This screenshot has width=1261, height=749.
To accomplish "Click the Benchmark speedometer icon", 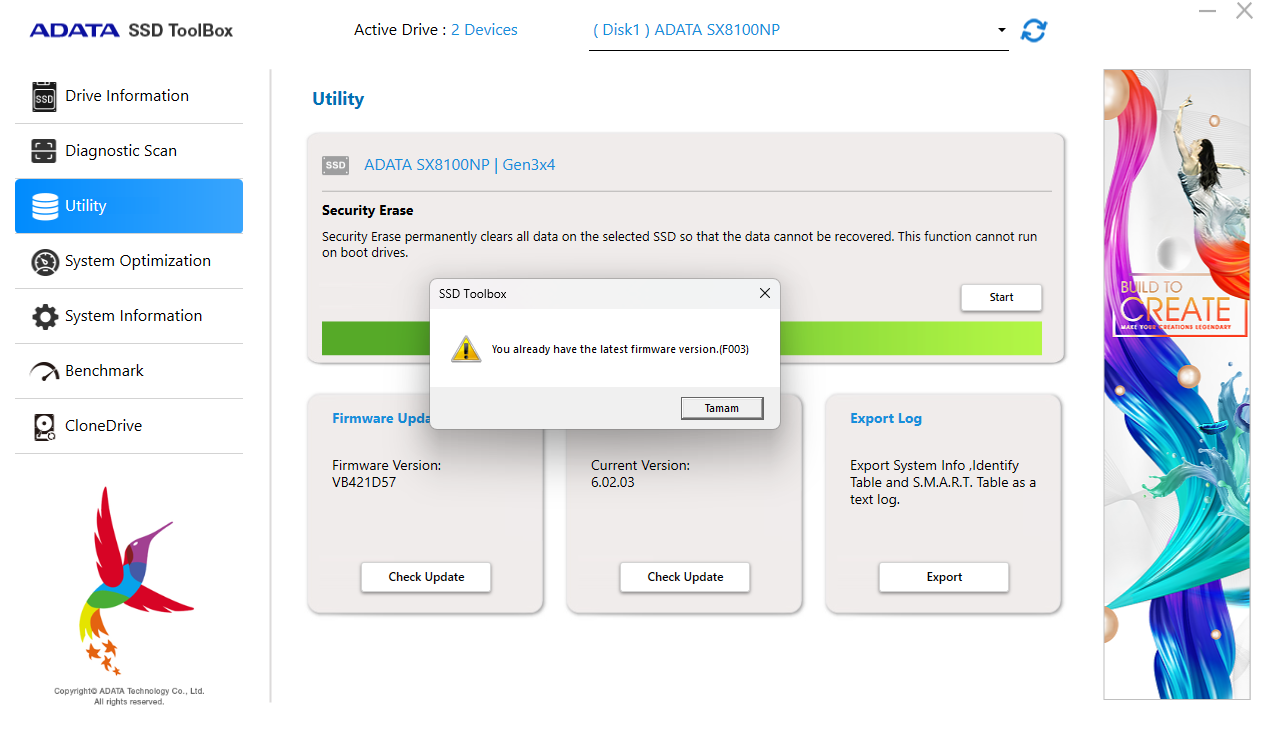I will coord(45,372).
